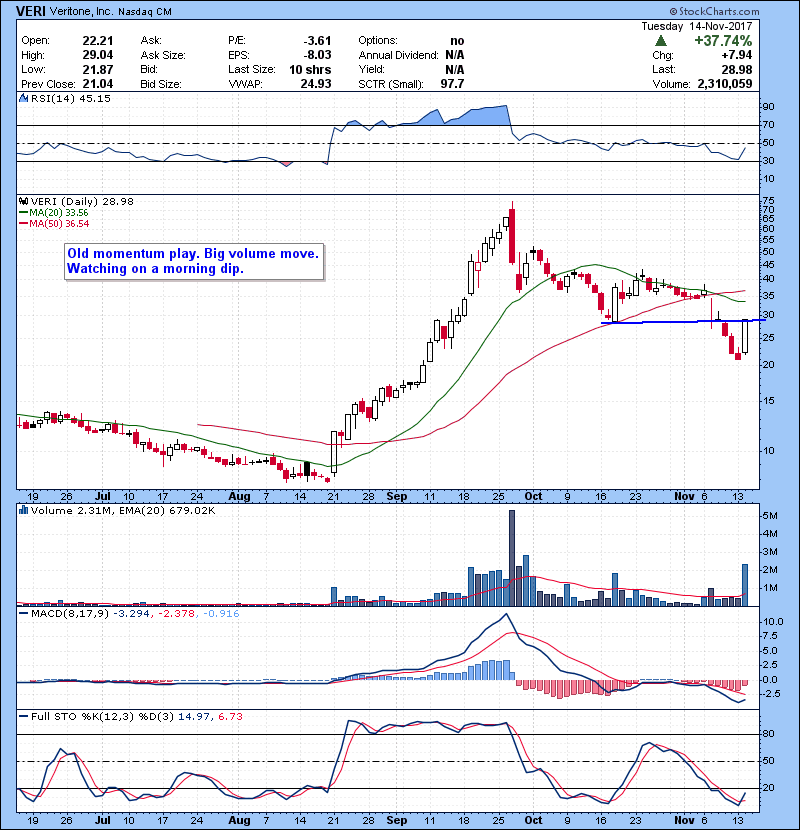The width and height of the screenshot is (800, 830).
Task: Click the Veritone, Inc. company name
Action: tap(82, 12)
